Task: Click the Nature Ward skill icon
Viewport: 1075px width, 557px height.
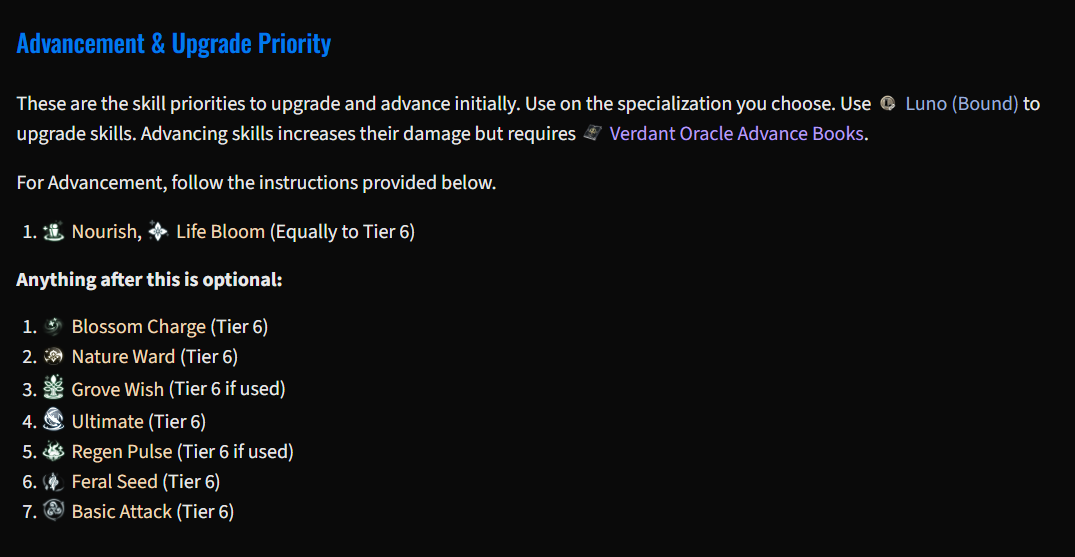Action: (x=53, y=357)
